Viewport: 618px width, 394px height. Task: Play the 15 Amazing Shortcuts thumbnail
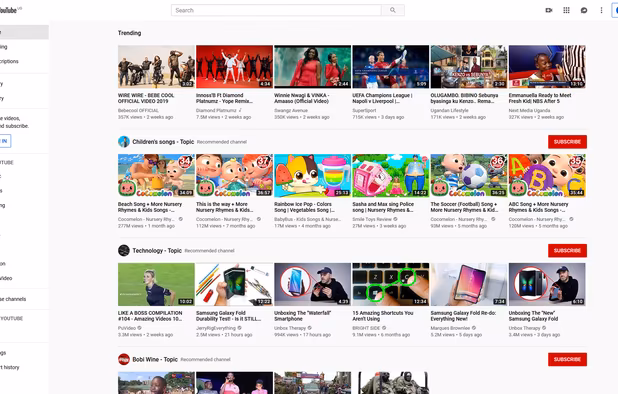point(391,284)
